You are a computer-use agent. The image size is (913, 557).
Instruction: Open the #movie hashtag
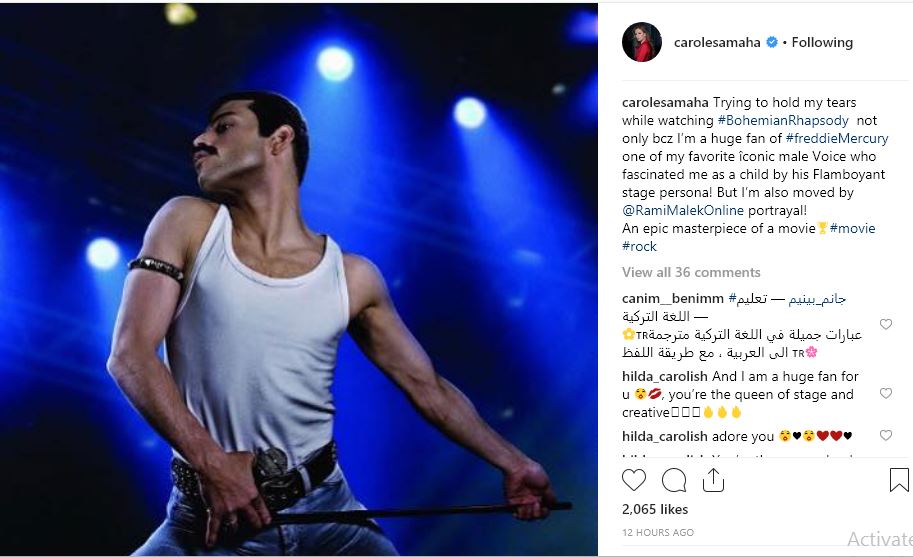pyautogui.click(x=852, y=228)
